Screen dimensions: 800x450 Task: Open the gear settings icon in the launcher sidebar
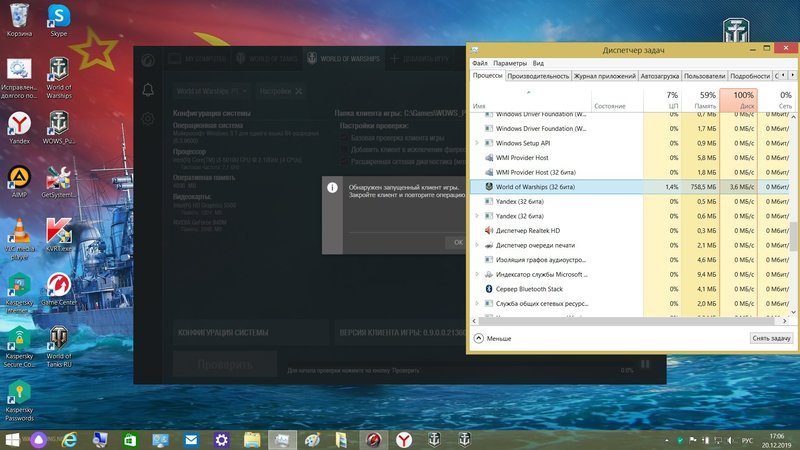[x=148, y=119]
